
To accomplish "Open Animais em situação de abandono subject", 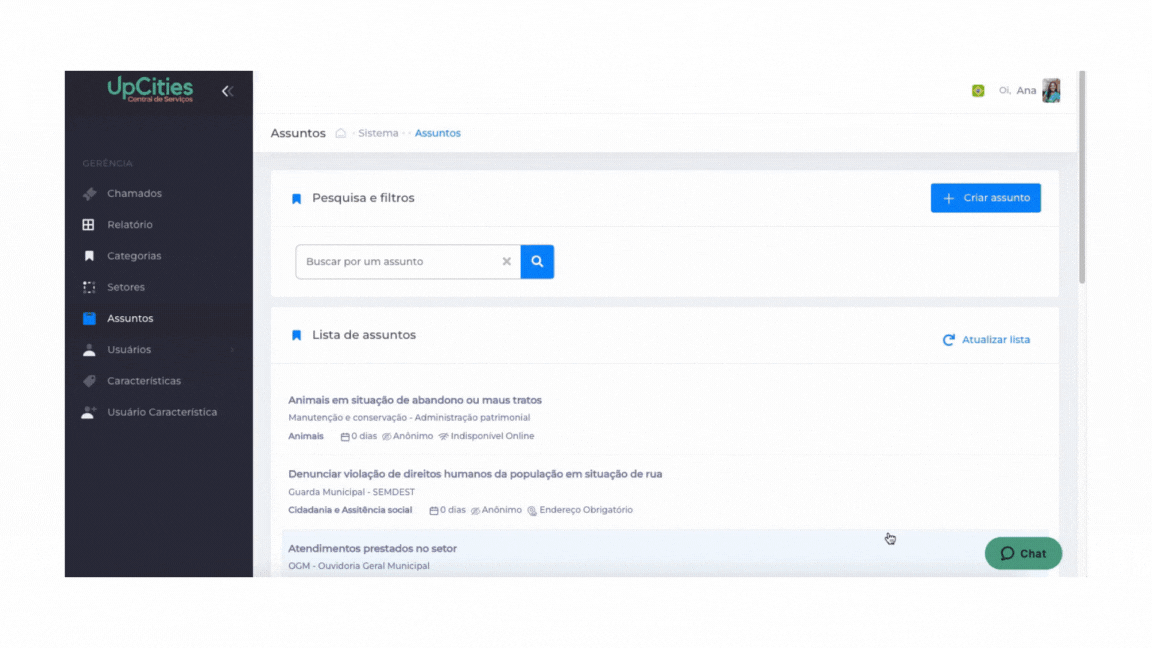I will pyautogui.click(x=414, y=400).
